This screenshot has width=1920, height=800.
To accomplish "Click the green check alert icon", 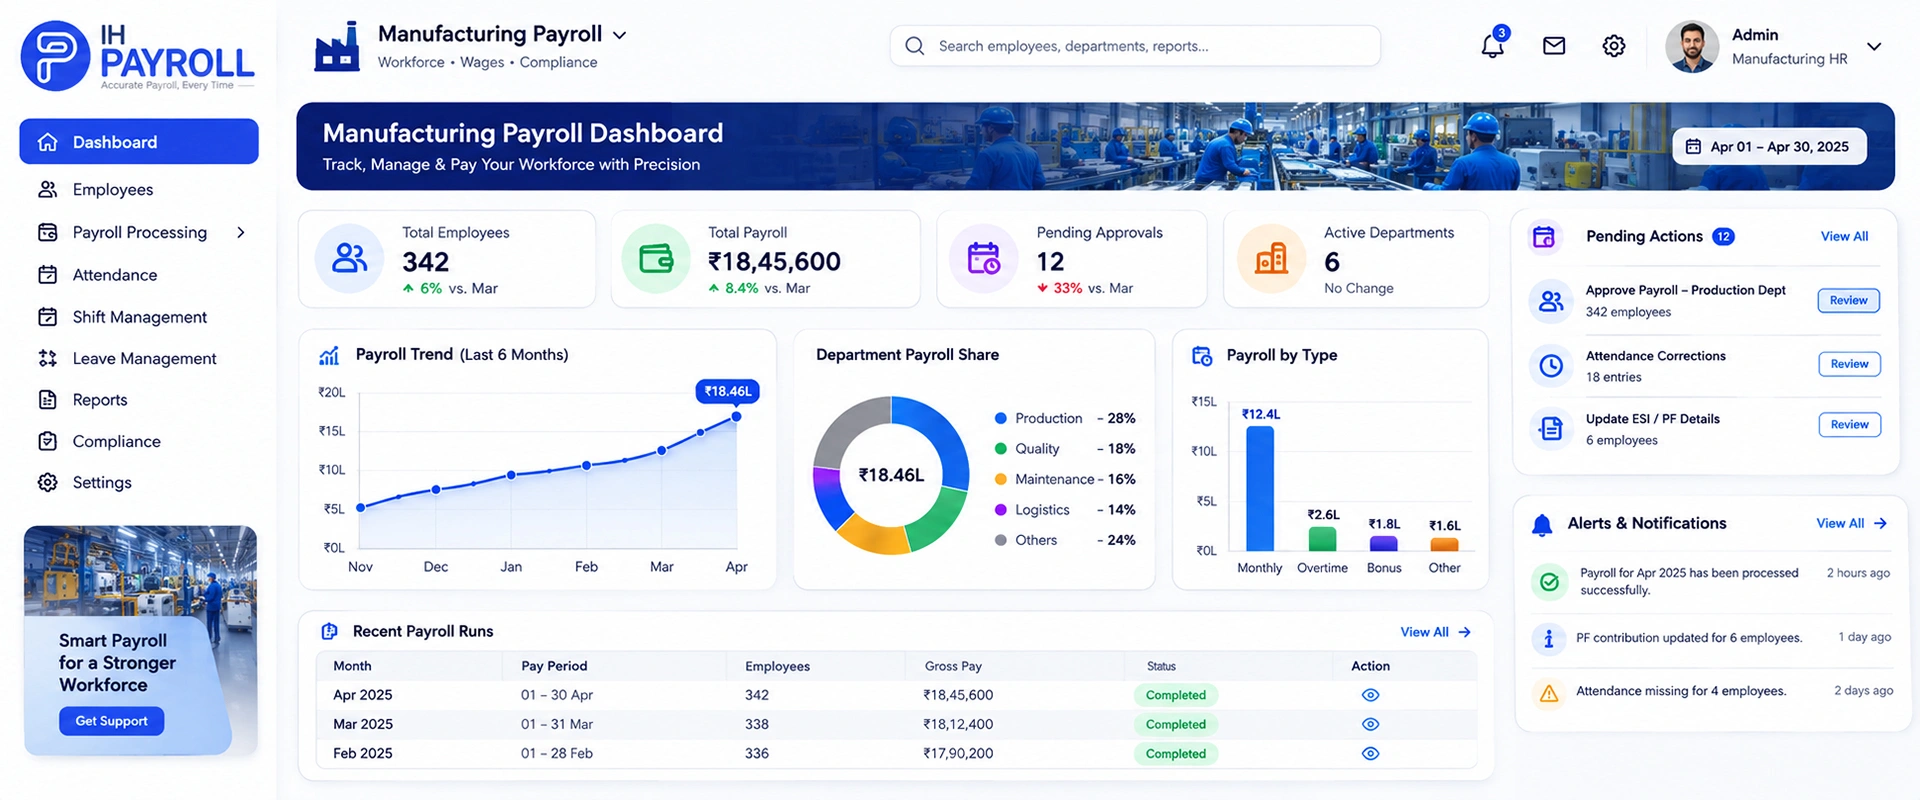I will [x=1549, y=582].
